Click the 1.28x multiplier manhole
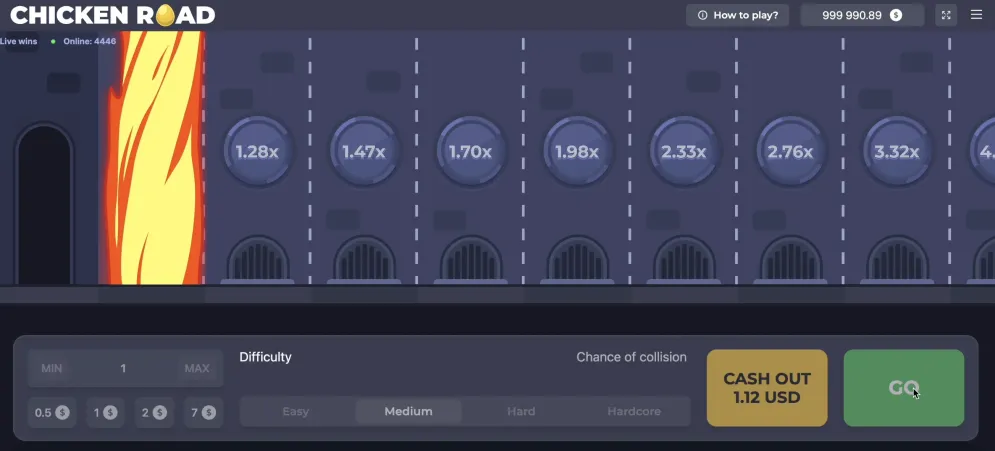995x451 pixels. click(257, 152)
